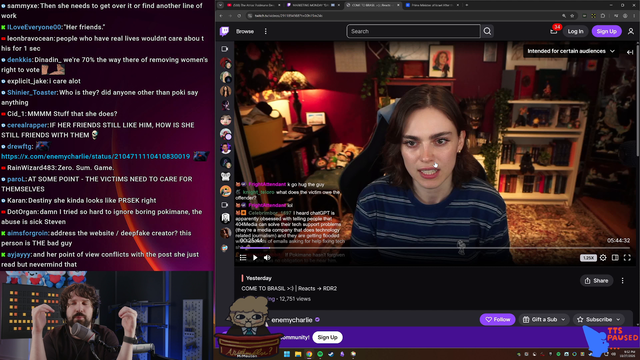Click the browser forward arrow
The height and width of the screenshot is (360, 640).
[x=230, y=16]
